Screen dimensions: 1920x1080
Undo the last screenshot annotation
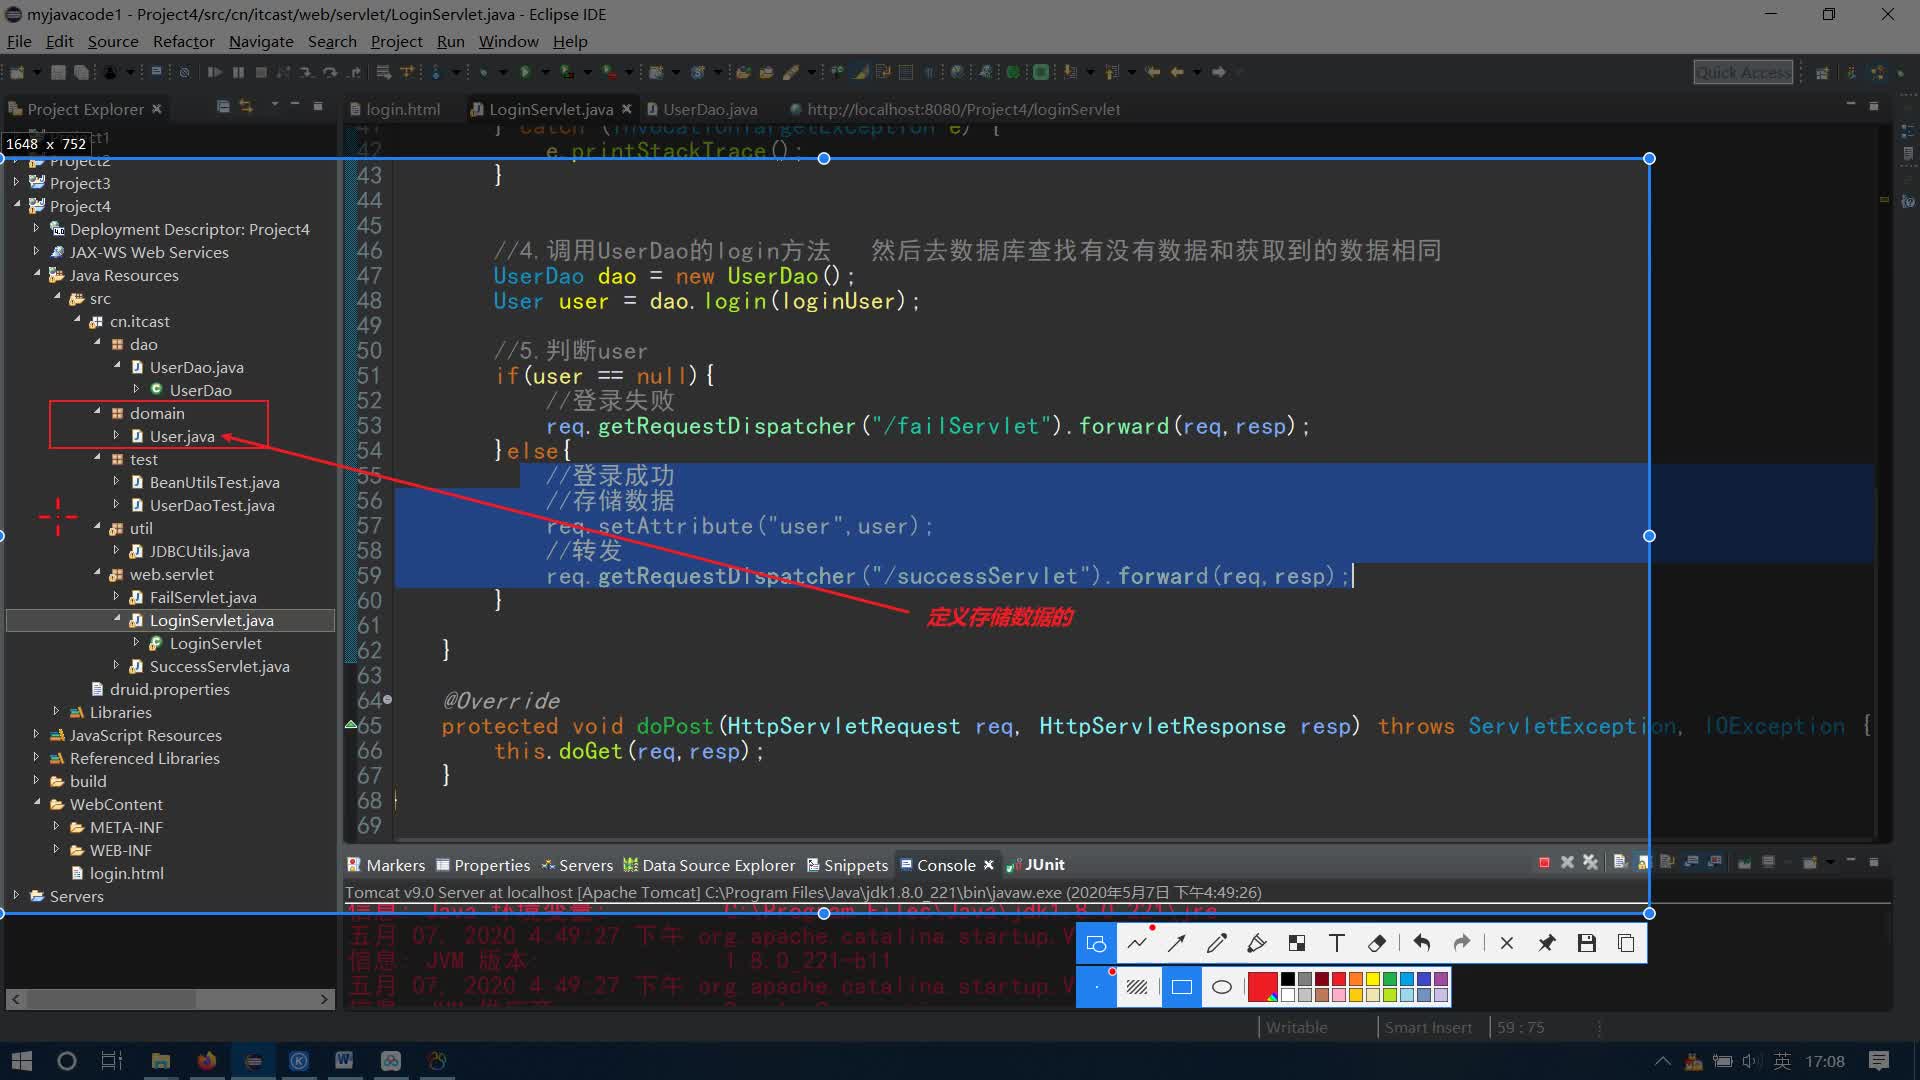(1422, 943)
